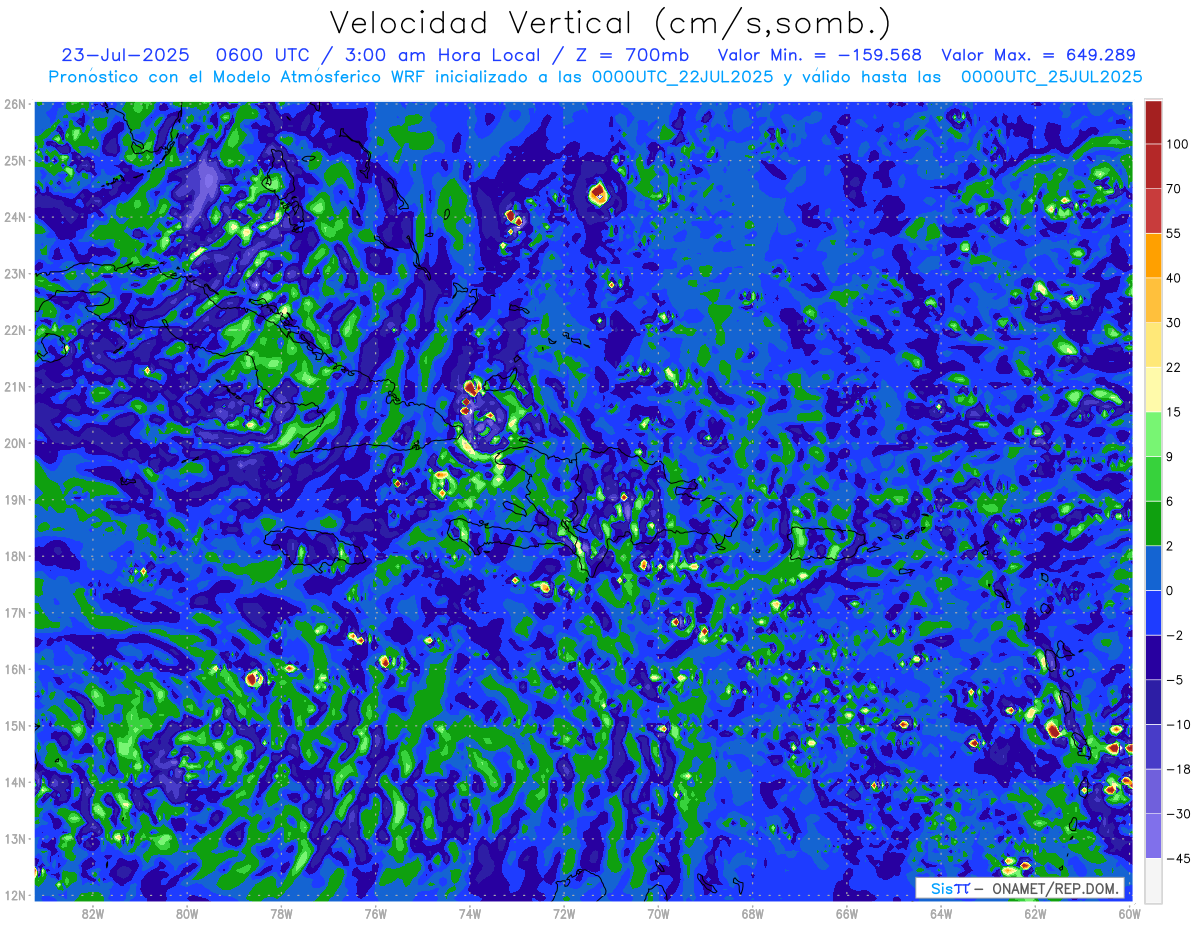Click the '26N' latitude axis label
Screen dimensions: 1200x927
click(14, 104)
